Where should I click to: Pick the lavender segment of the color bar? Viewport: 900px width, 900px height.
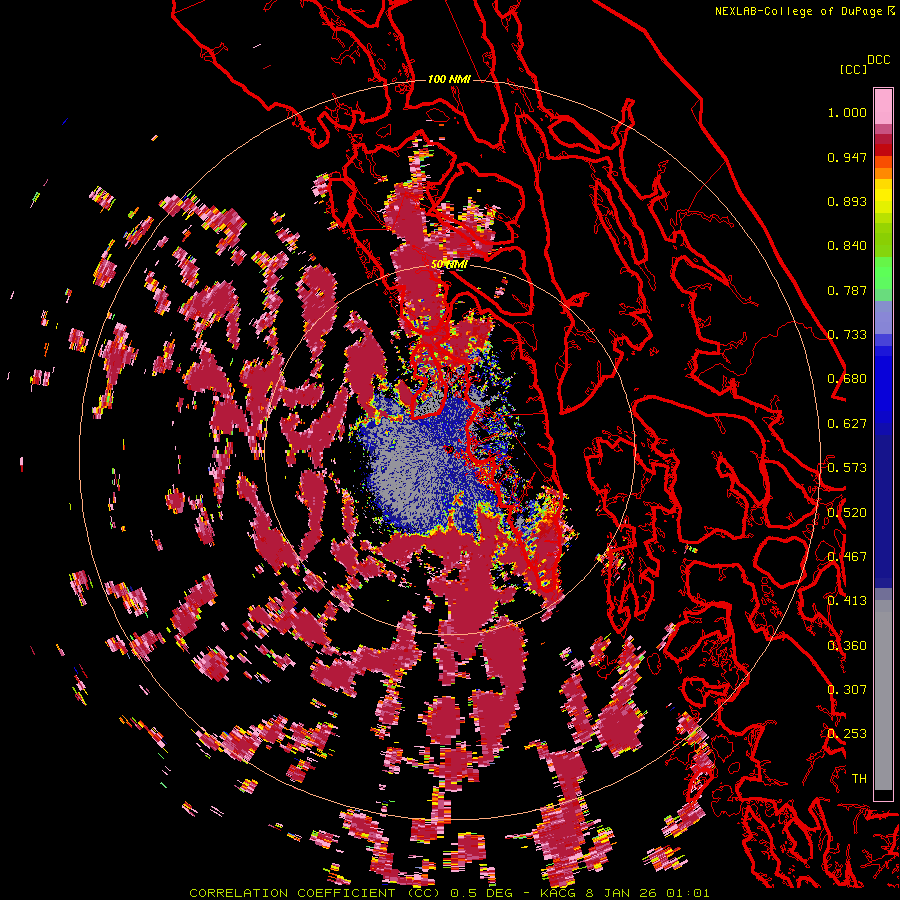tap(883, 317)
